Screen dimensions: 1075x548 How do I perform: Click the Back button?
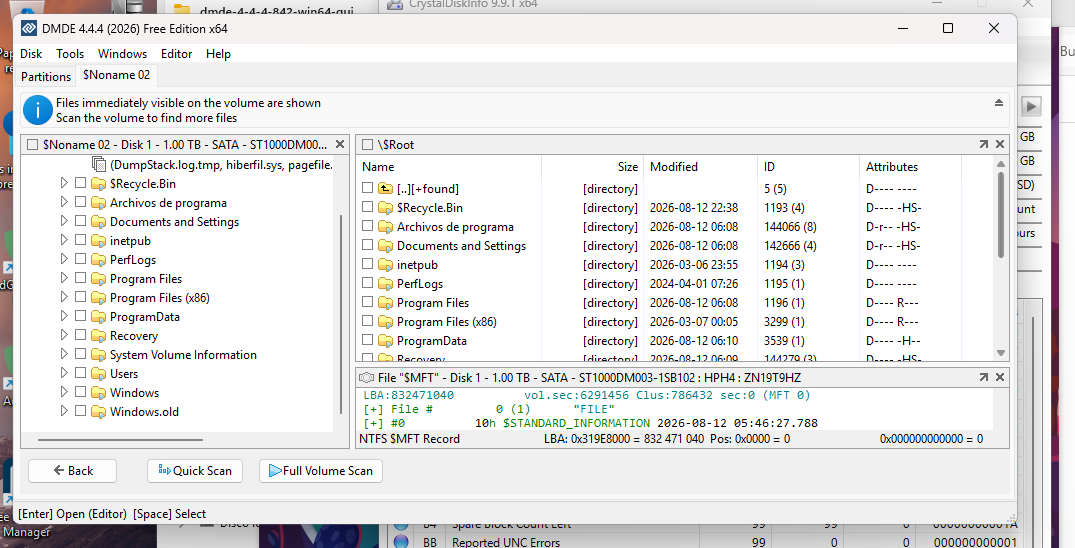point(73,470)
